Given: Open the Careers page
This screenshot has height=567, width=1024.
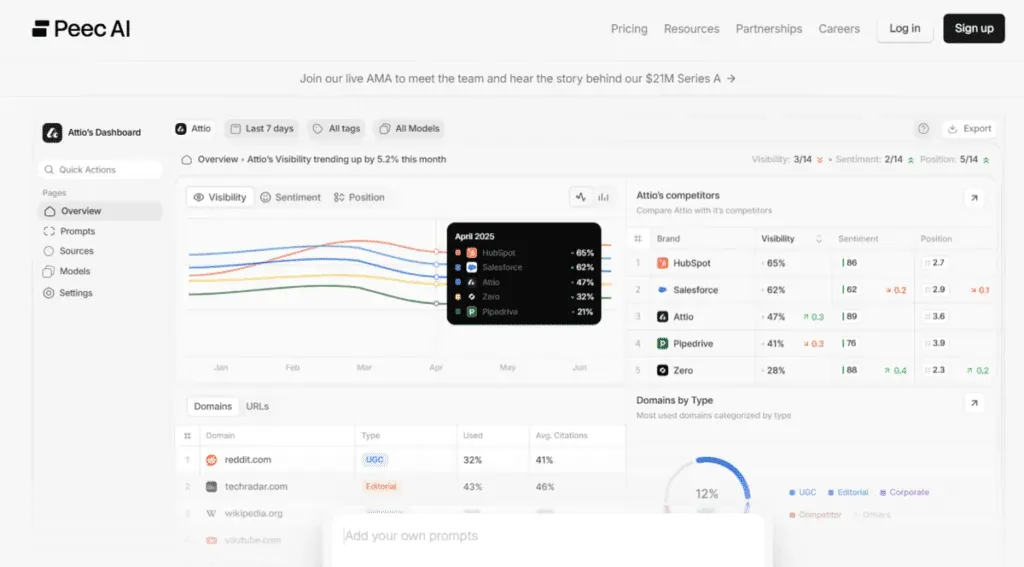Looking at the screenshot, I should click(839, 29).
